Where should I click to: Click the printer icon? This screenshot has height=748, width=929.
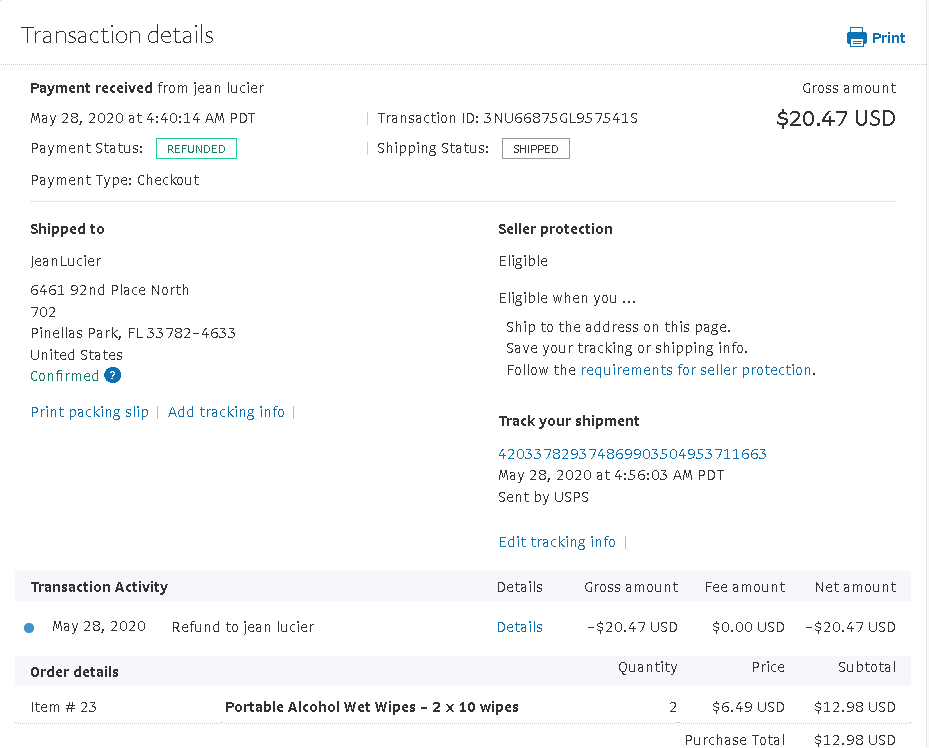point(857,38)
